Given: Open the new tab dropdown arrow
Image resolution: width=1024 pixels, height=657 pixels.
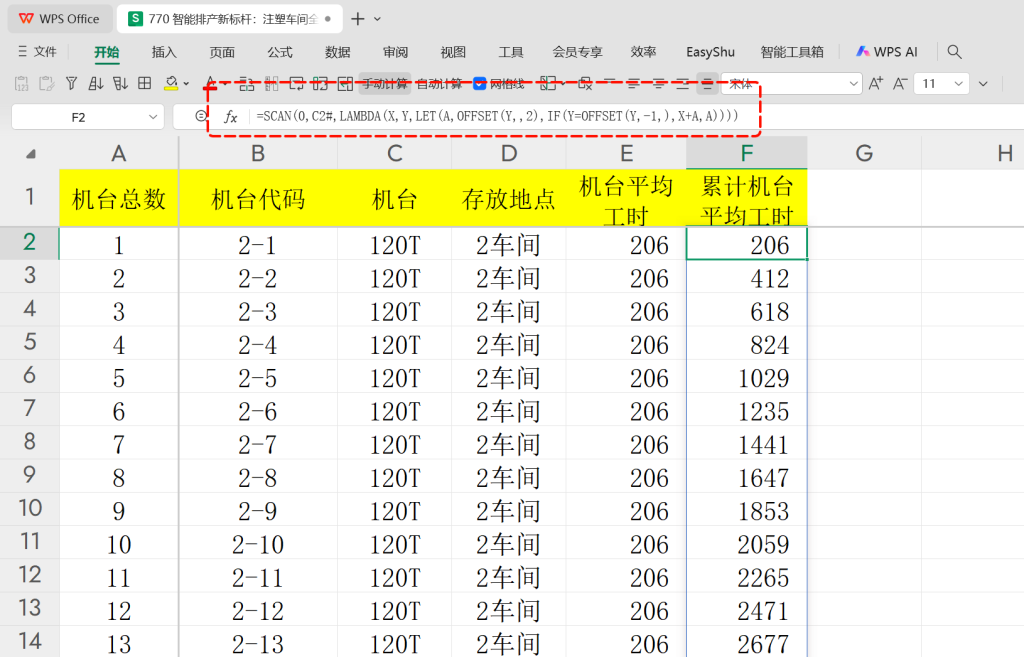Looking at the screenshot, I should [x=377, y=19].
